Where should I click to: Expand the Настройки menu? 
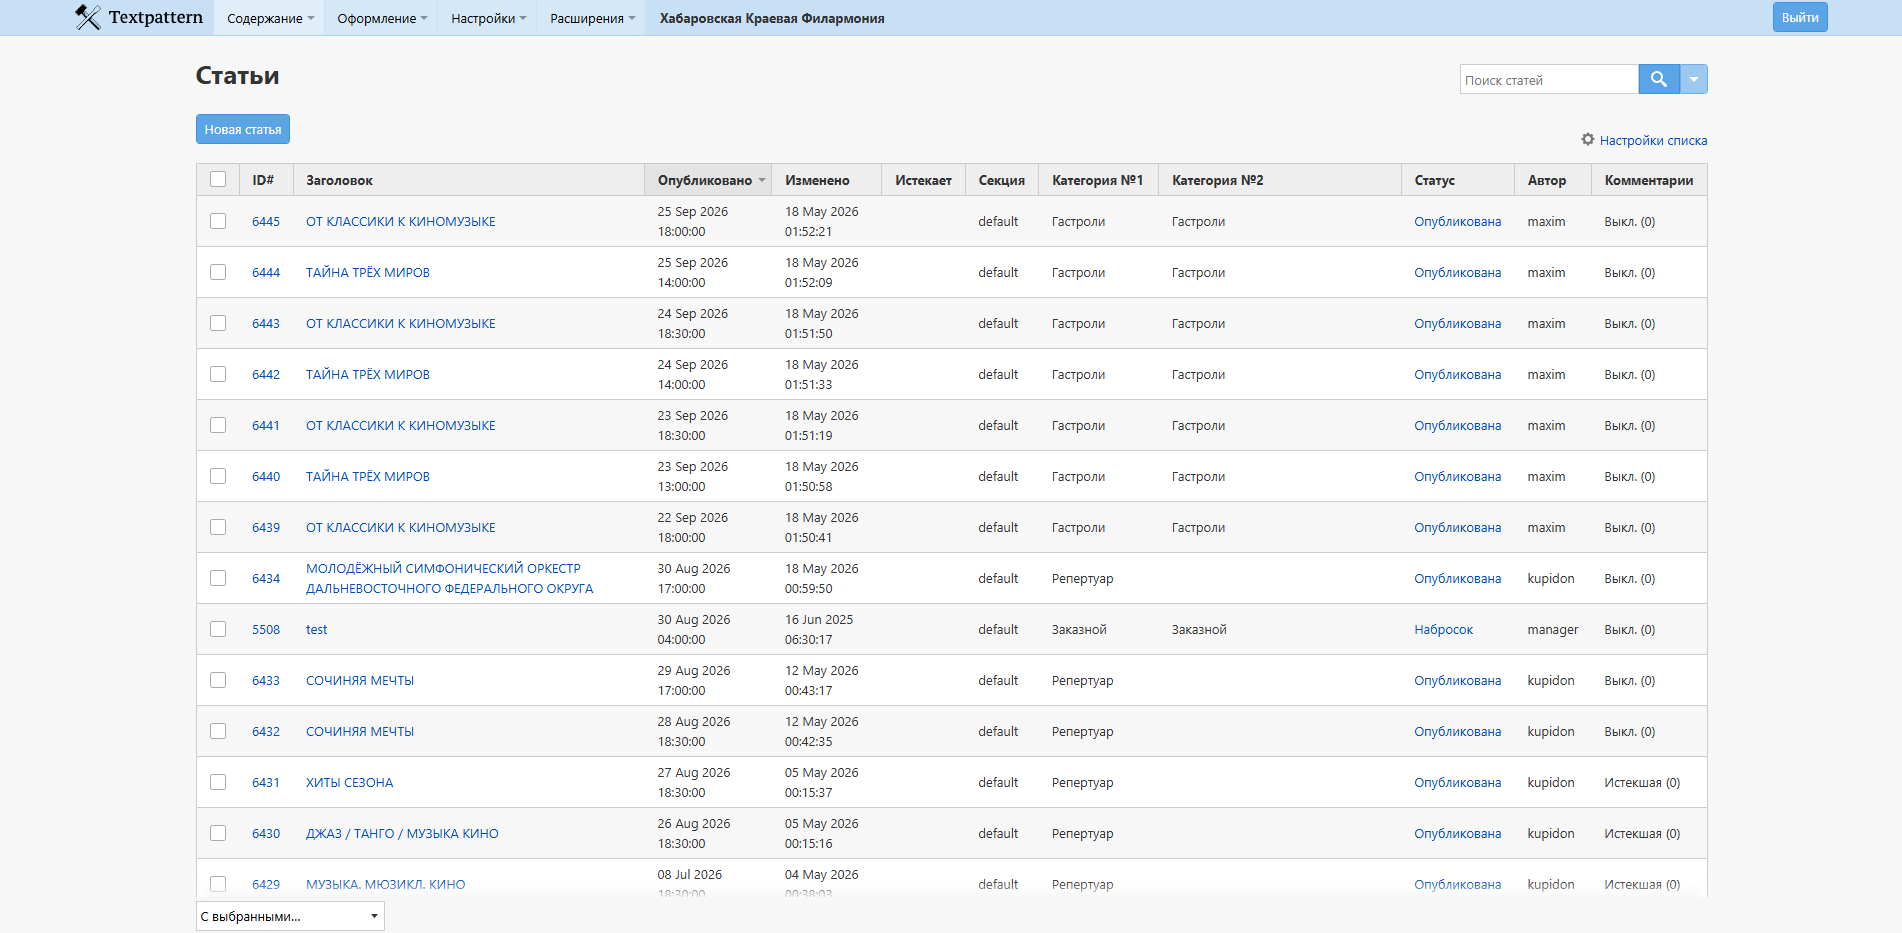point(488,18)
